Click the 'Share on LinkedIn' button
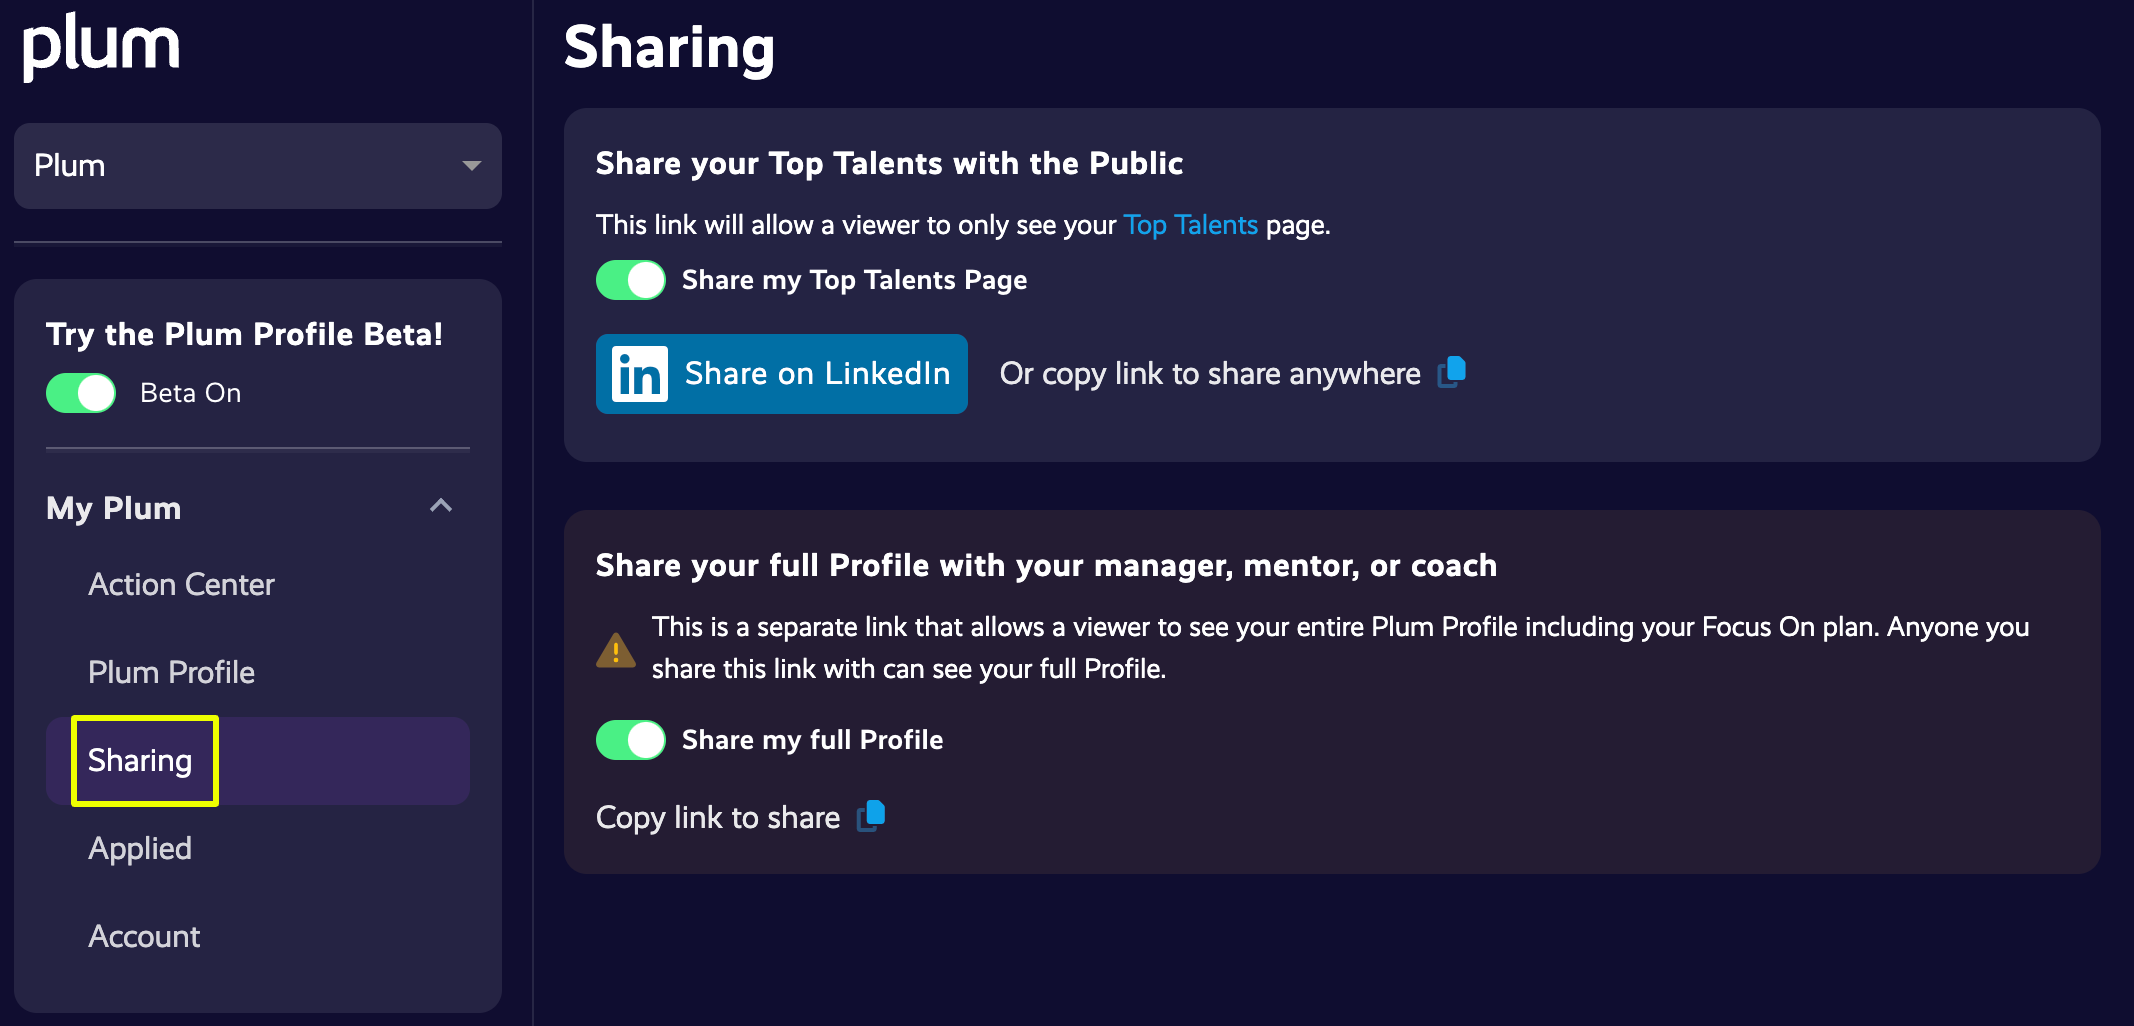This screenshot has height=1026, width=2134. pos(782,373)
